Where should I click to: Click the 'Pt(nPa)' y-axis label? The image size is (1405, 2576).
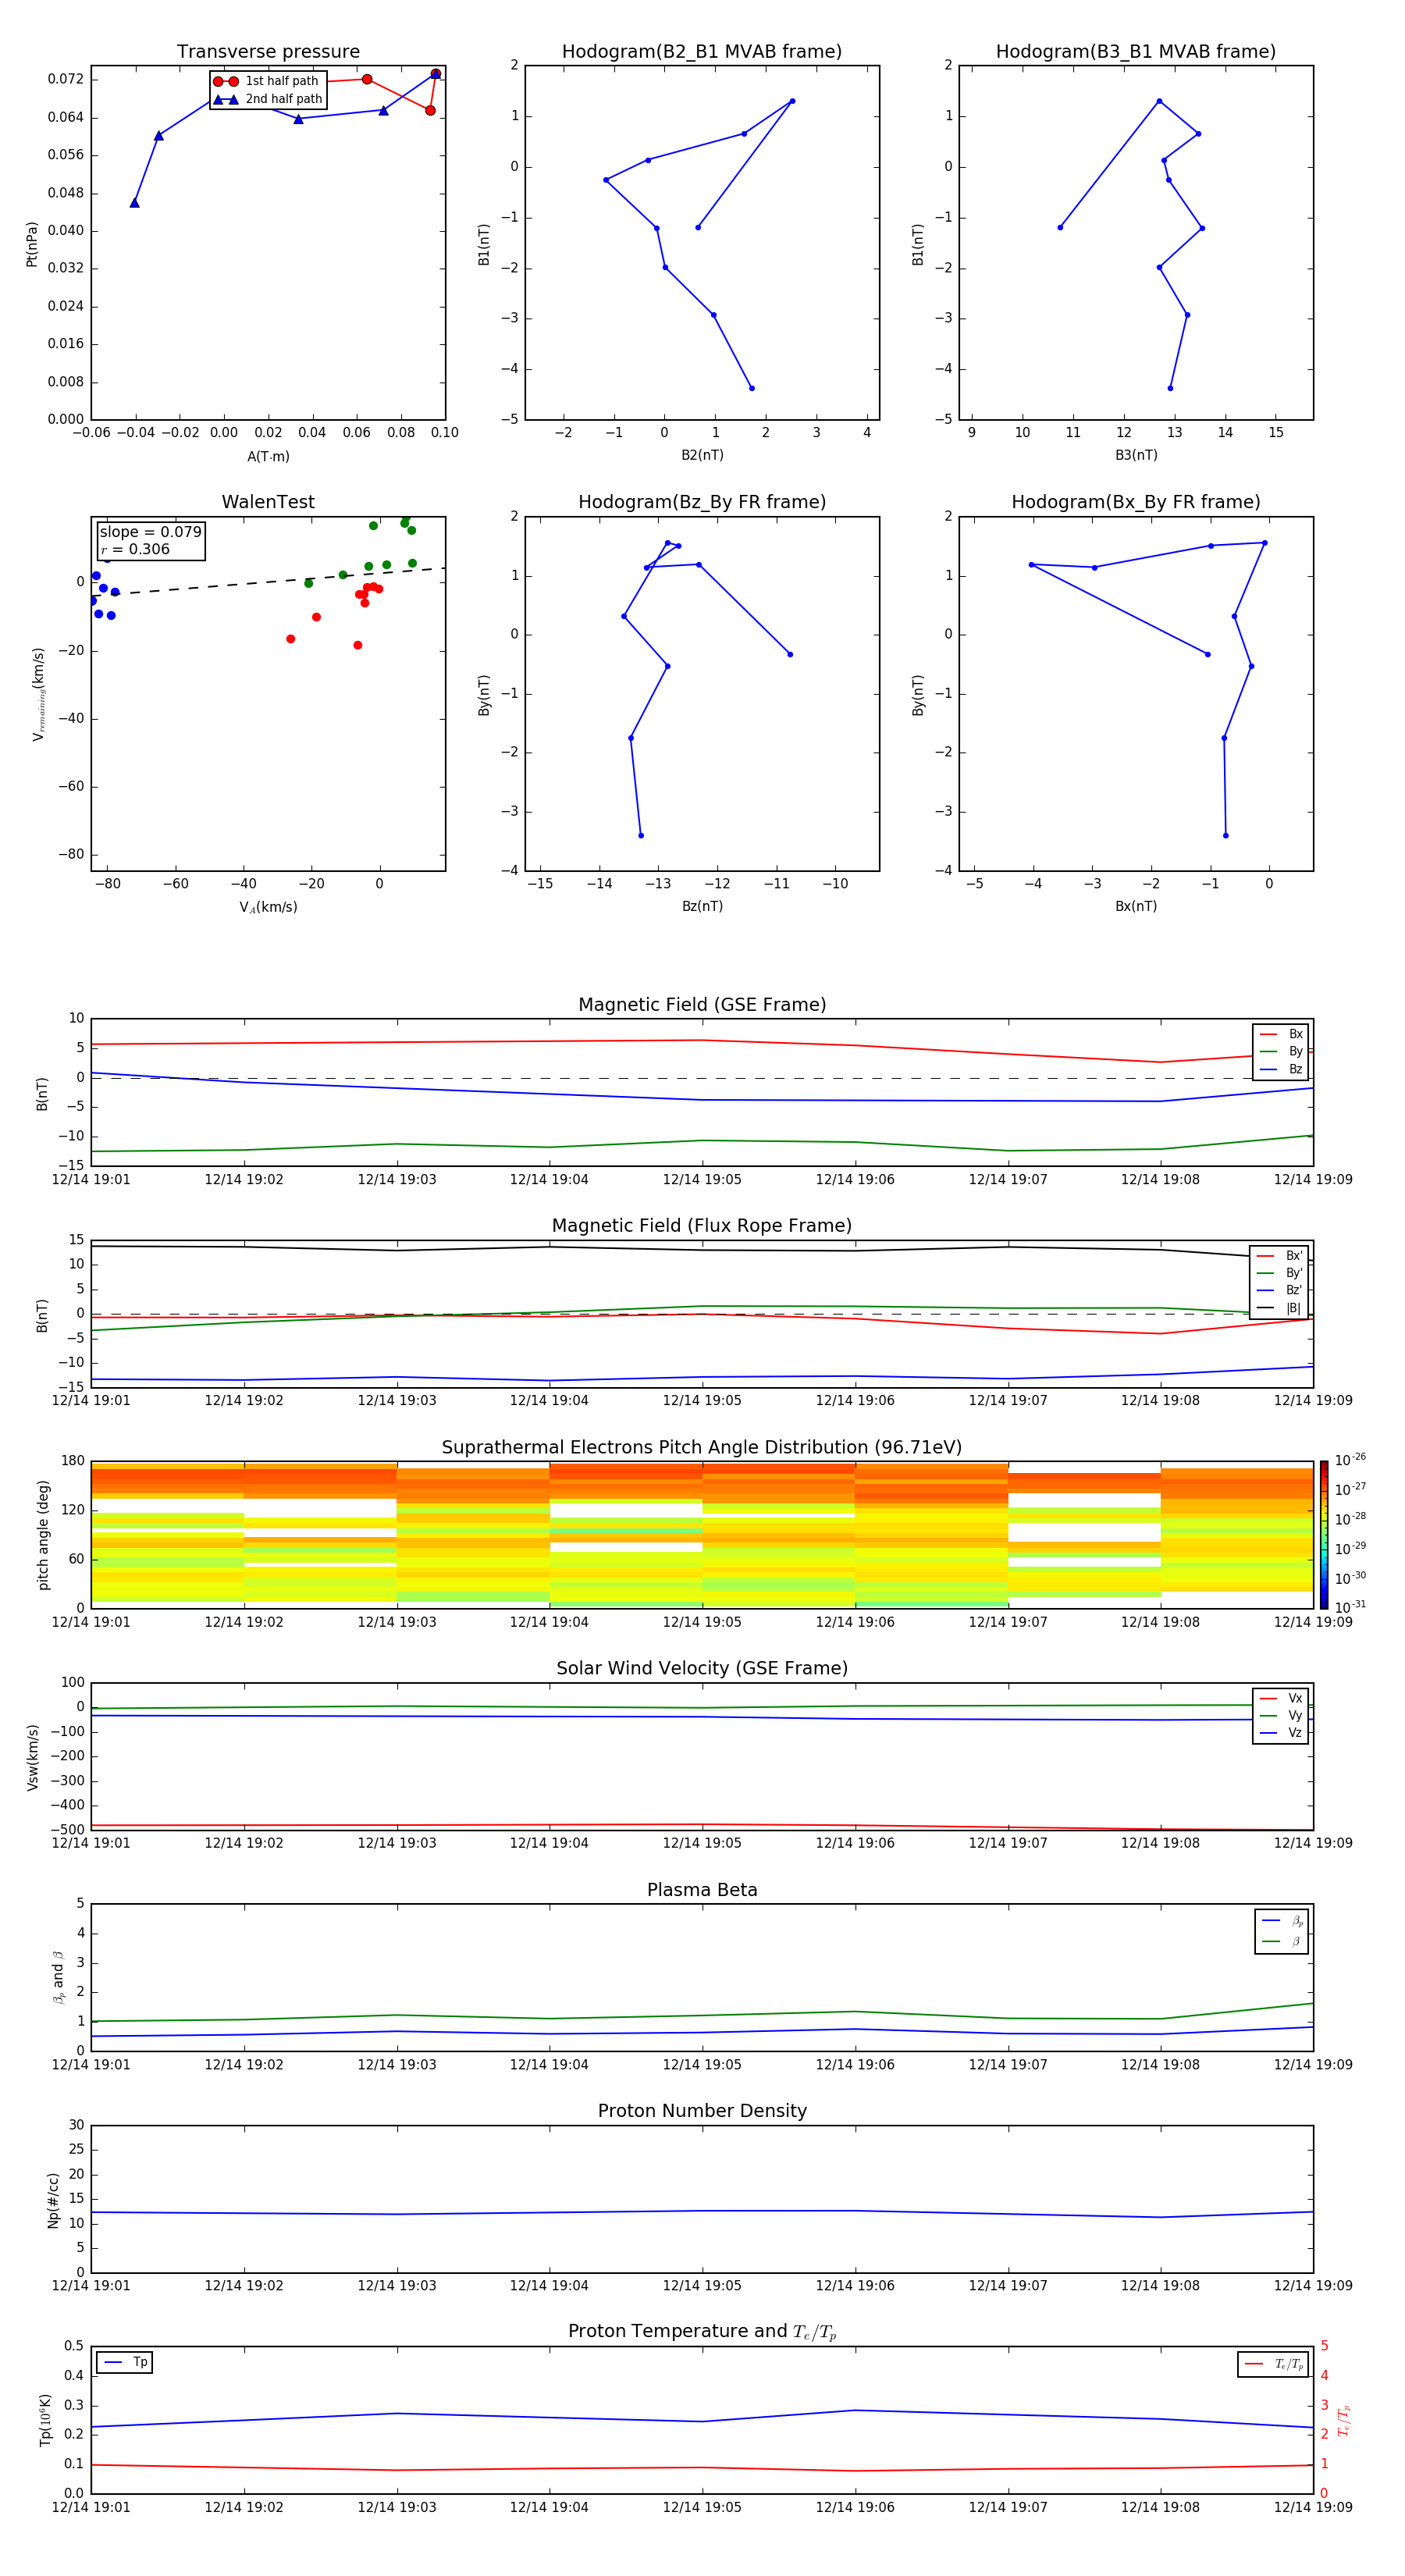tap(31, 244)
